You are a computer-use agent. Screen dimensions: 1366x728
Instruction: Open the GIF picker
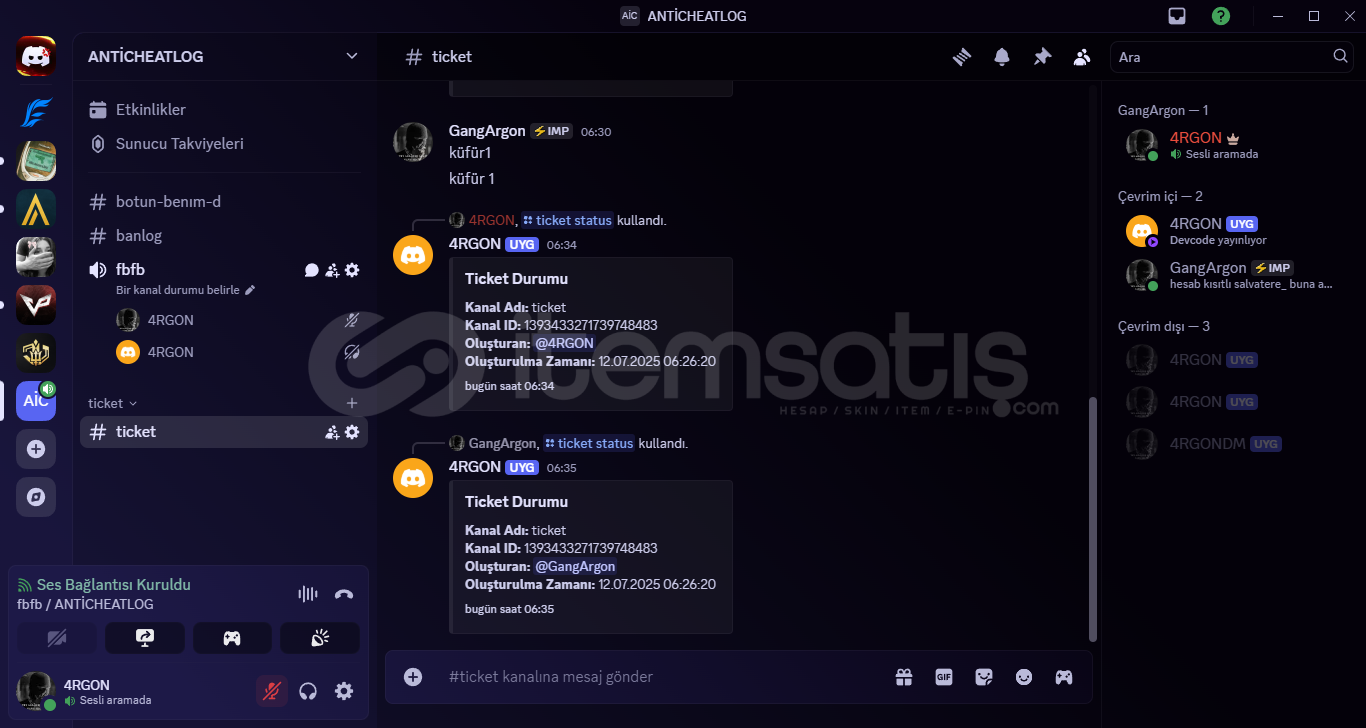click(x=944, y=677)
